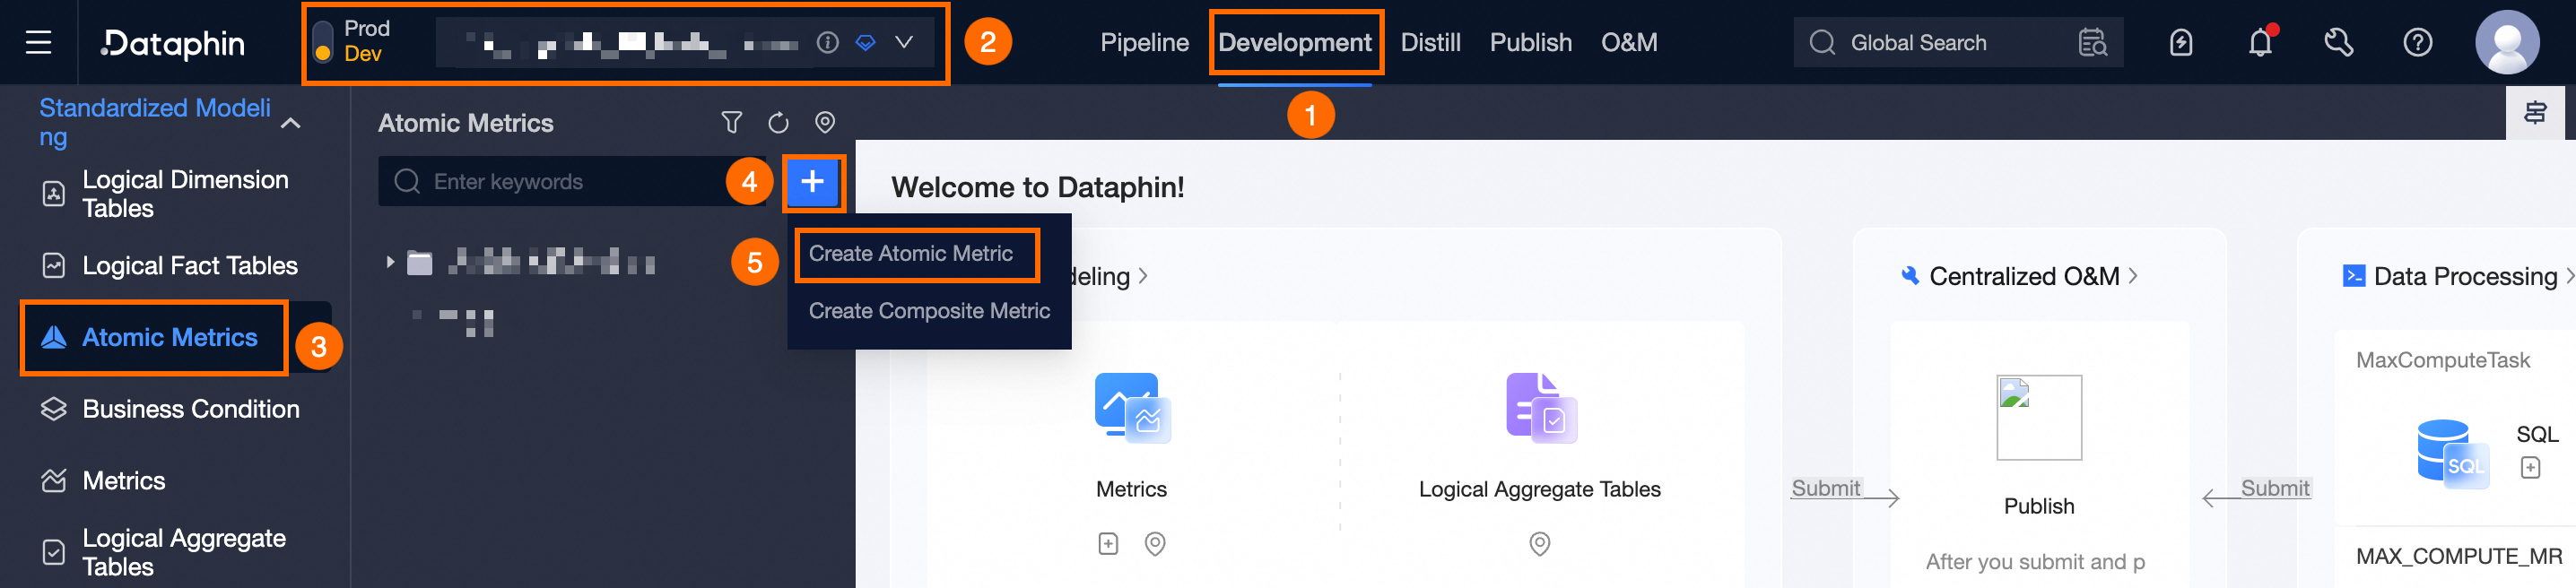The width and height of the screenshot is (2576, 588).
Task: Click the blue plus add button
Action: [x=812, y=182]
